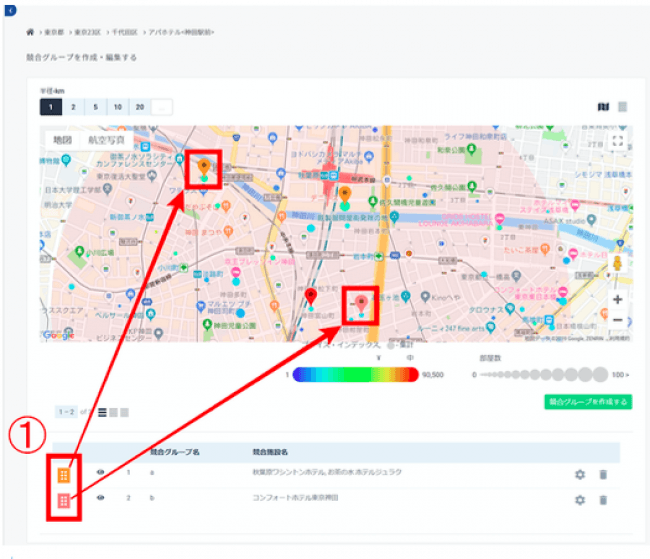Click pink marker for GRIDS Hostel Lounge Akihabara
This screenshot has width=650, height=559.
[x=500, y=219]
